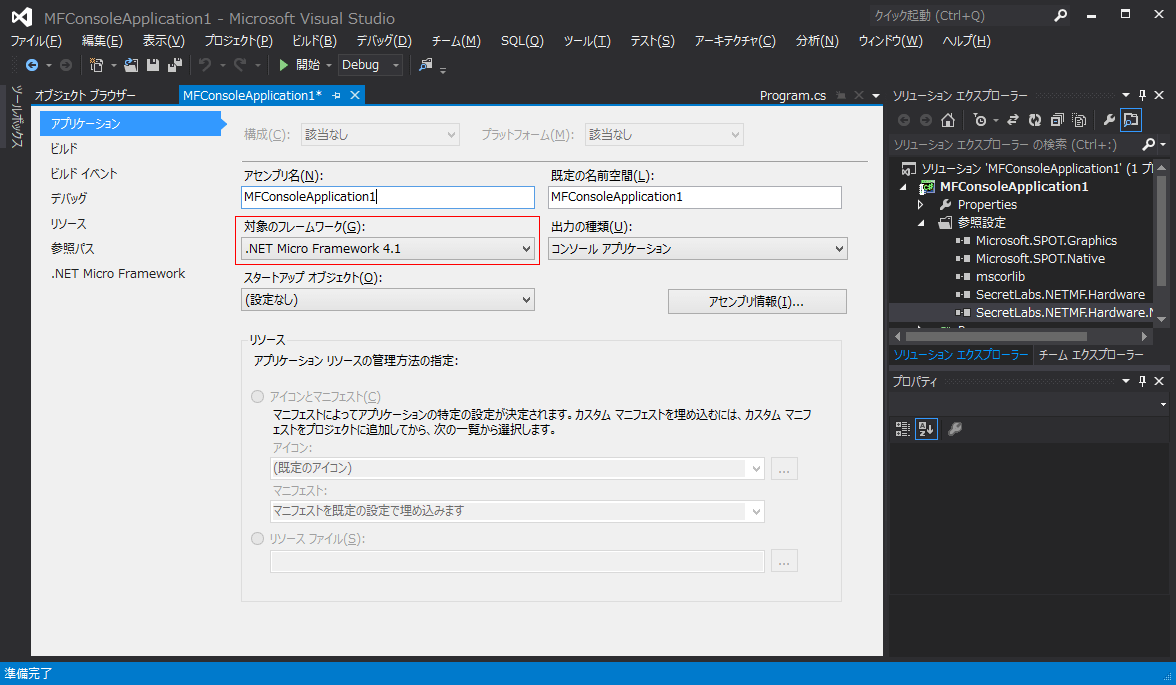The height and width of the screenshot is (685, 1176).
Task: Select the アイコンとマニフェスト radio button
Action: pyautogui.click(x=258, y=396)
